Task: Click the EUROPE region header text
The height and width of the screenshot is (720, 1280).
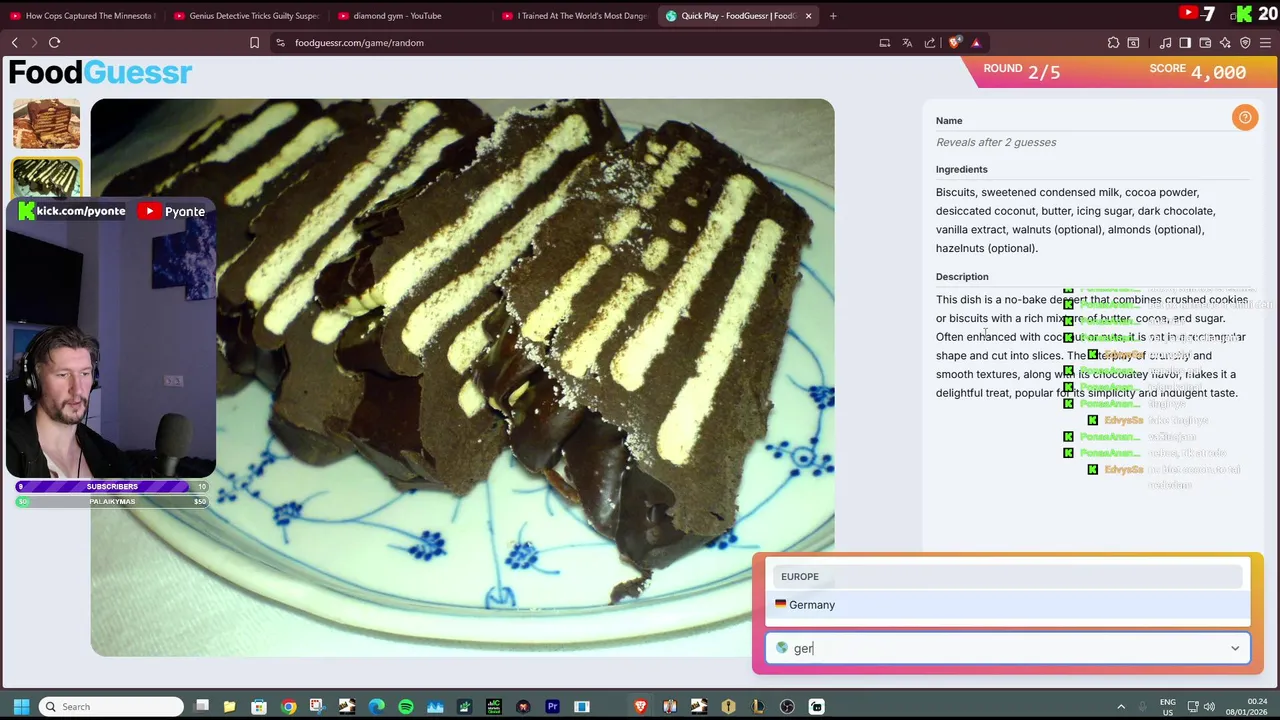Action: tap(800, 577)
